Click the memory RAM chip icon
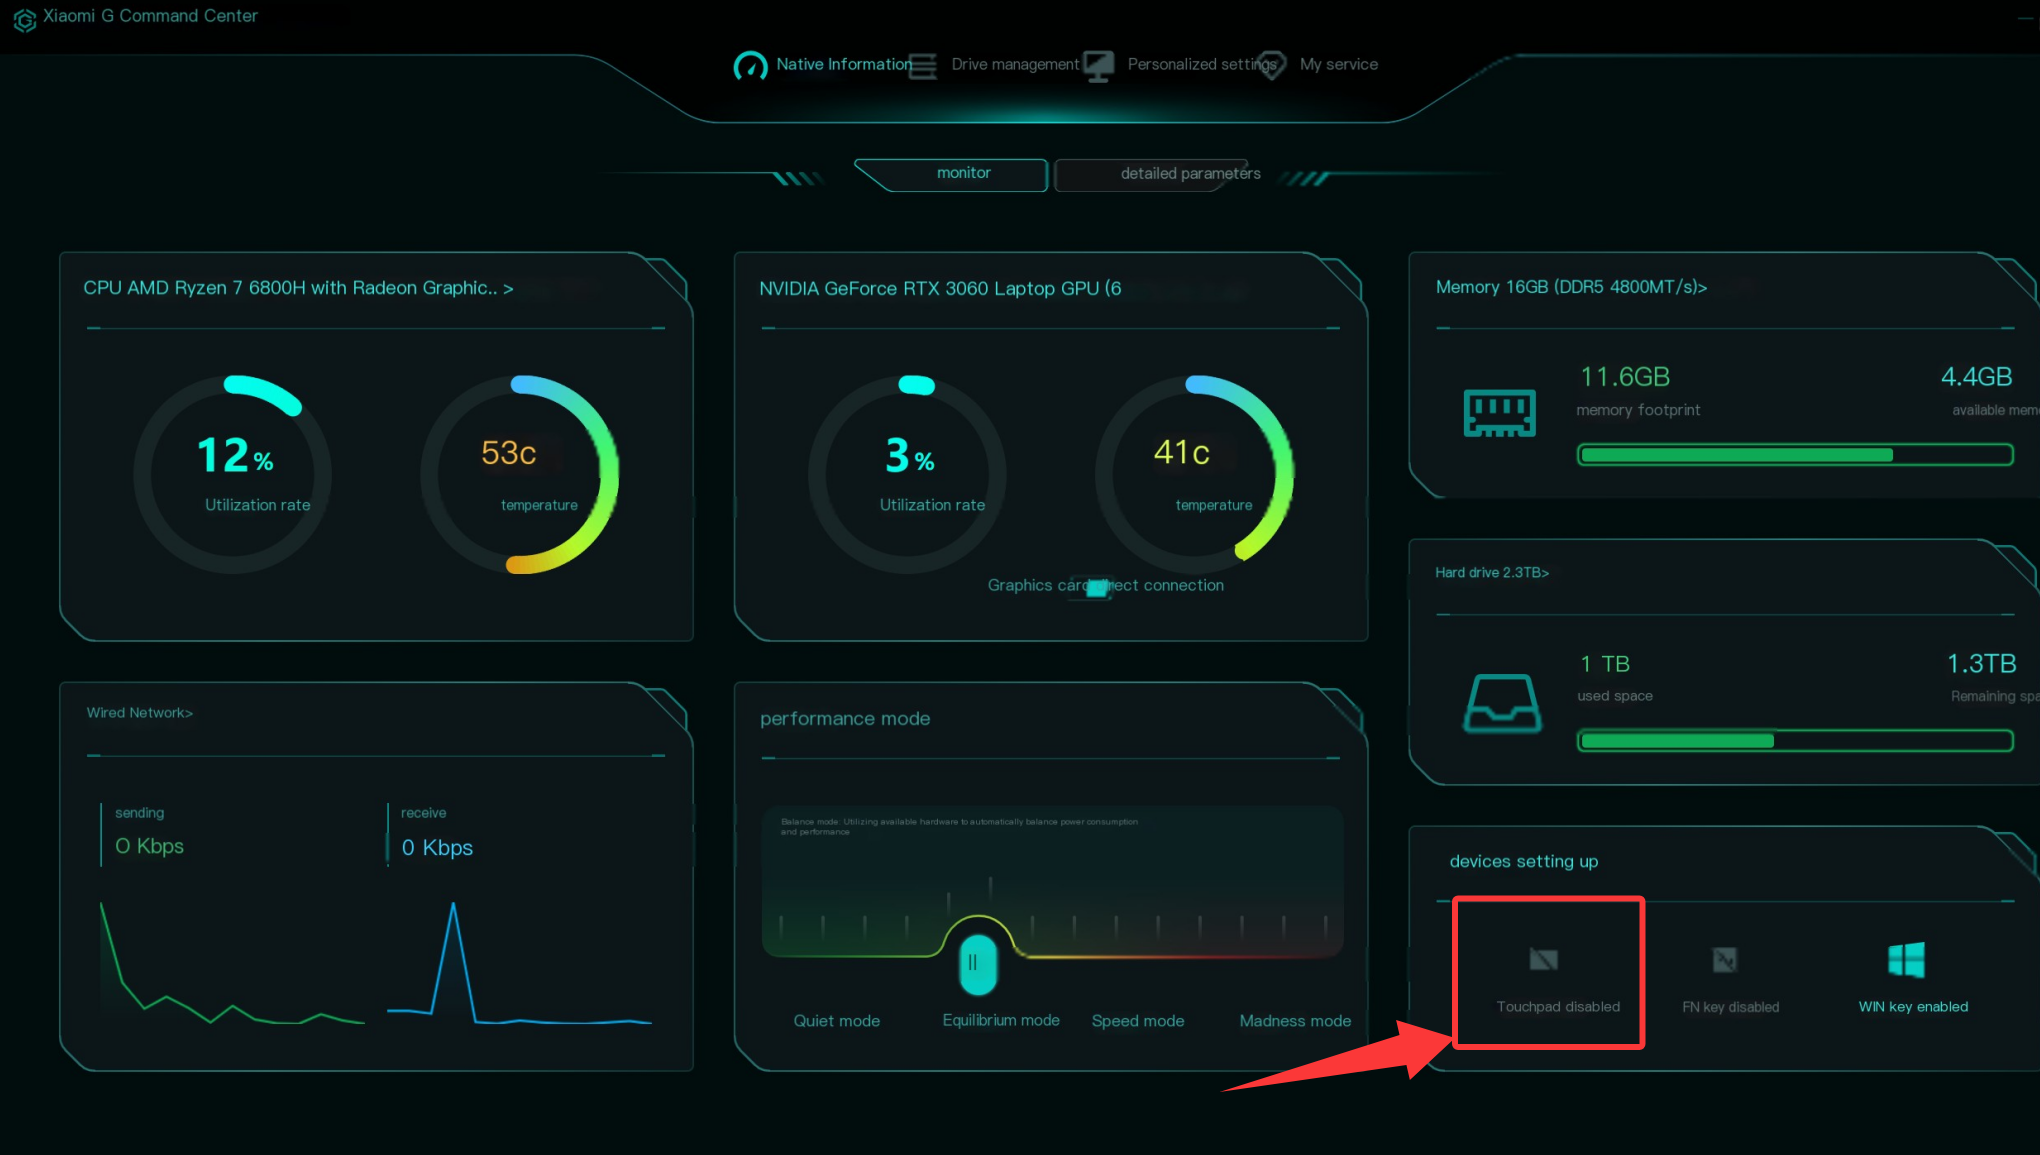 coord(1499,413)
